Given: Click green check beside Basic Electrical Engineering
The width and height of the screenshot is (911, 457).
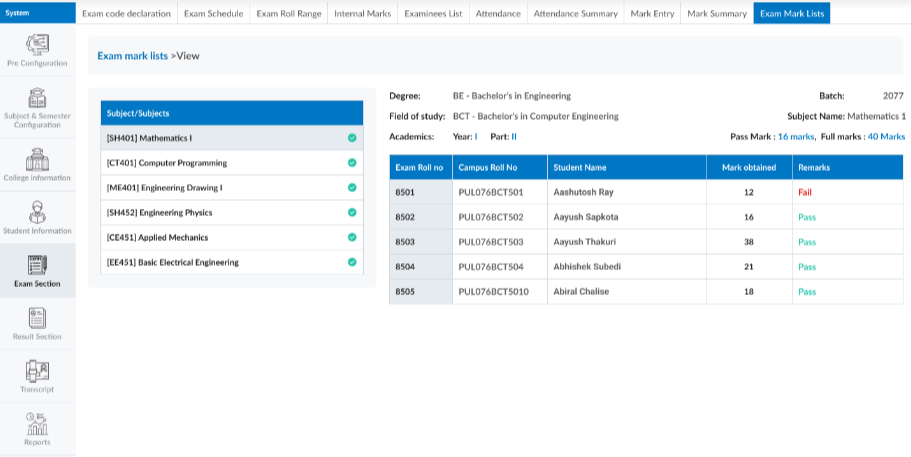Looking at the screenshot, I should [352, 262].
